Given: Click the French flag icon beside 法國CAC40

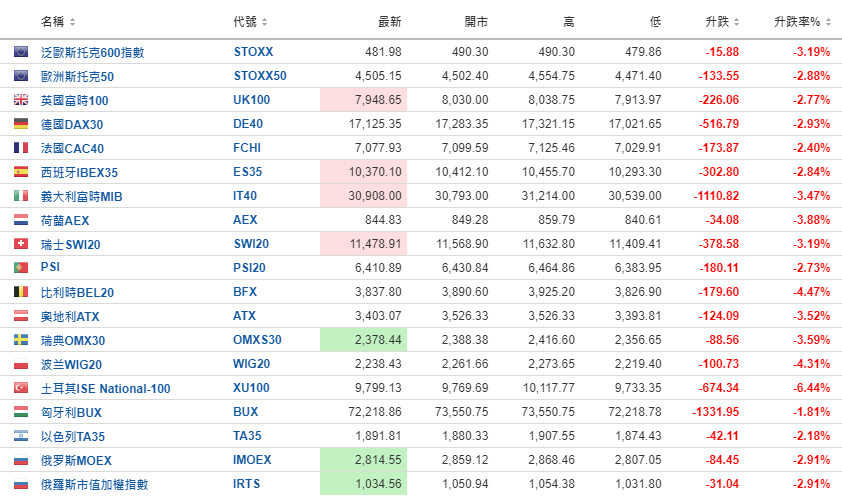Looking at the screenshot, I should [x=21, y=148].
